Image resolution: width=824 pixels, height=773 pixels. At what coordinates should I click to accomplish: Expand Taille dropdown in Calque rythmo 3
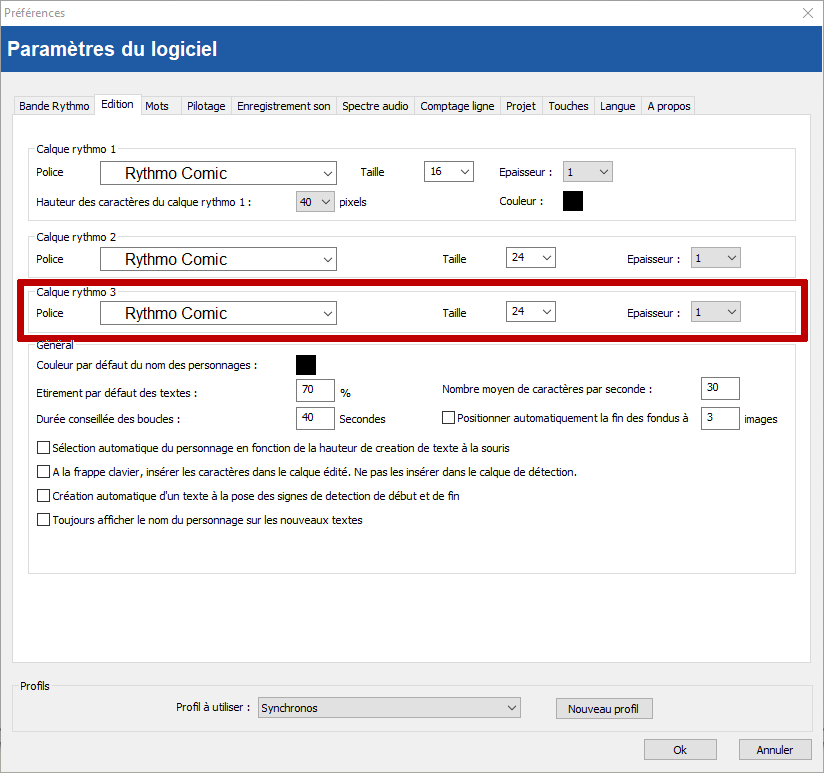pos(531,313)
